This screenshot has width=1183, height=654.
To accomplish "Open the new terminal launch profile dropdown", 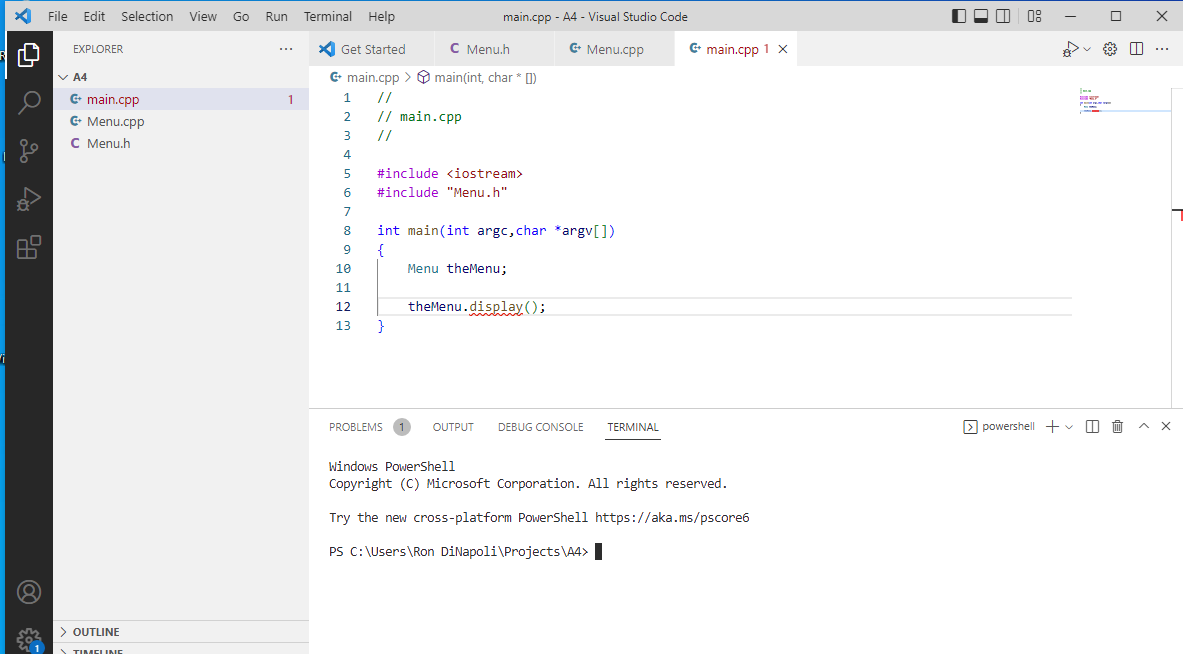I will [x=1069, y=427].
